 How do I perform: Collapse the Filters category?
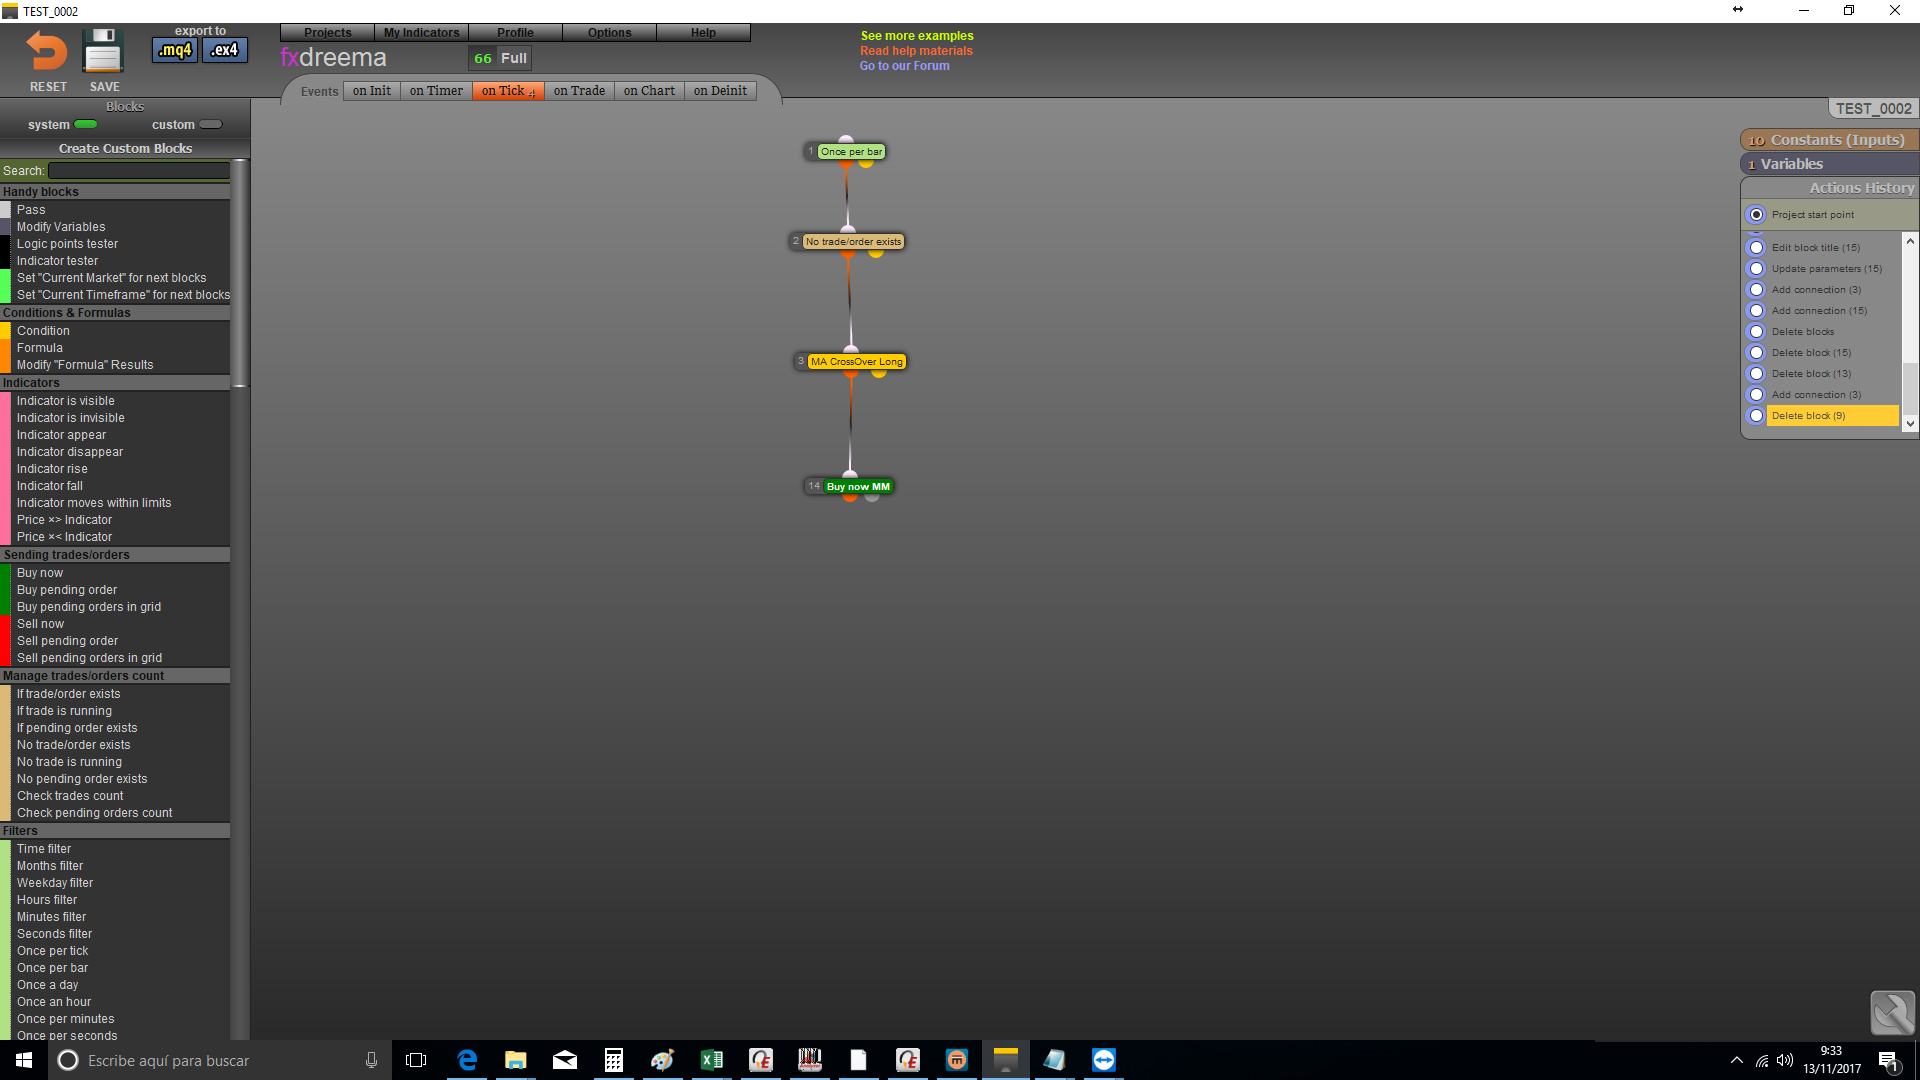point(115,831)
